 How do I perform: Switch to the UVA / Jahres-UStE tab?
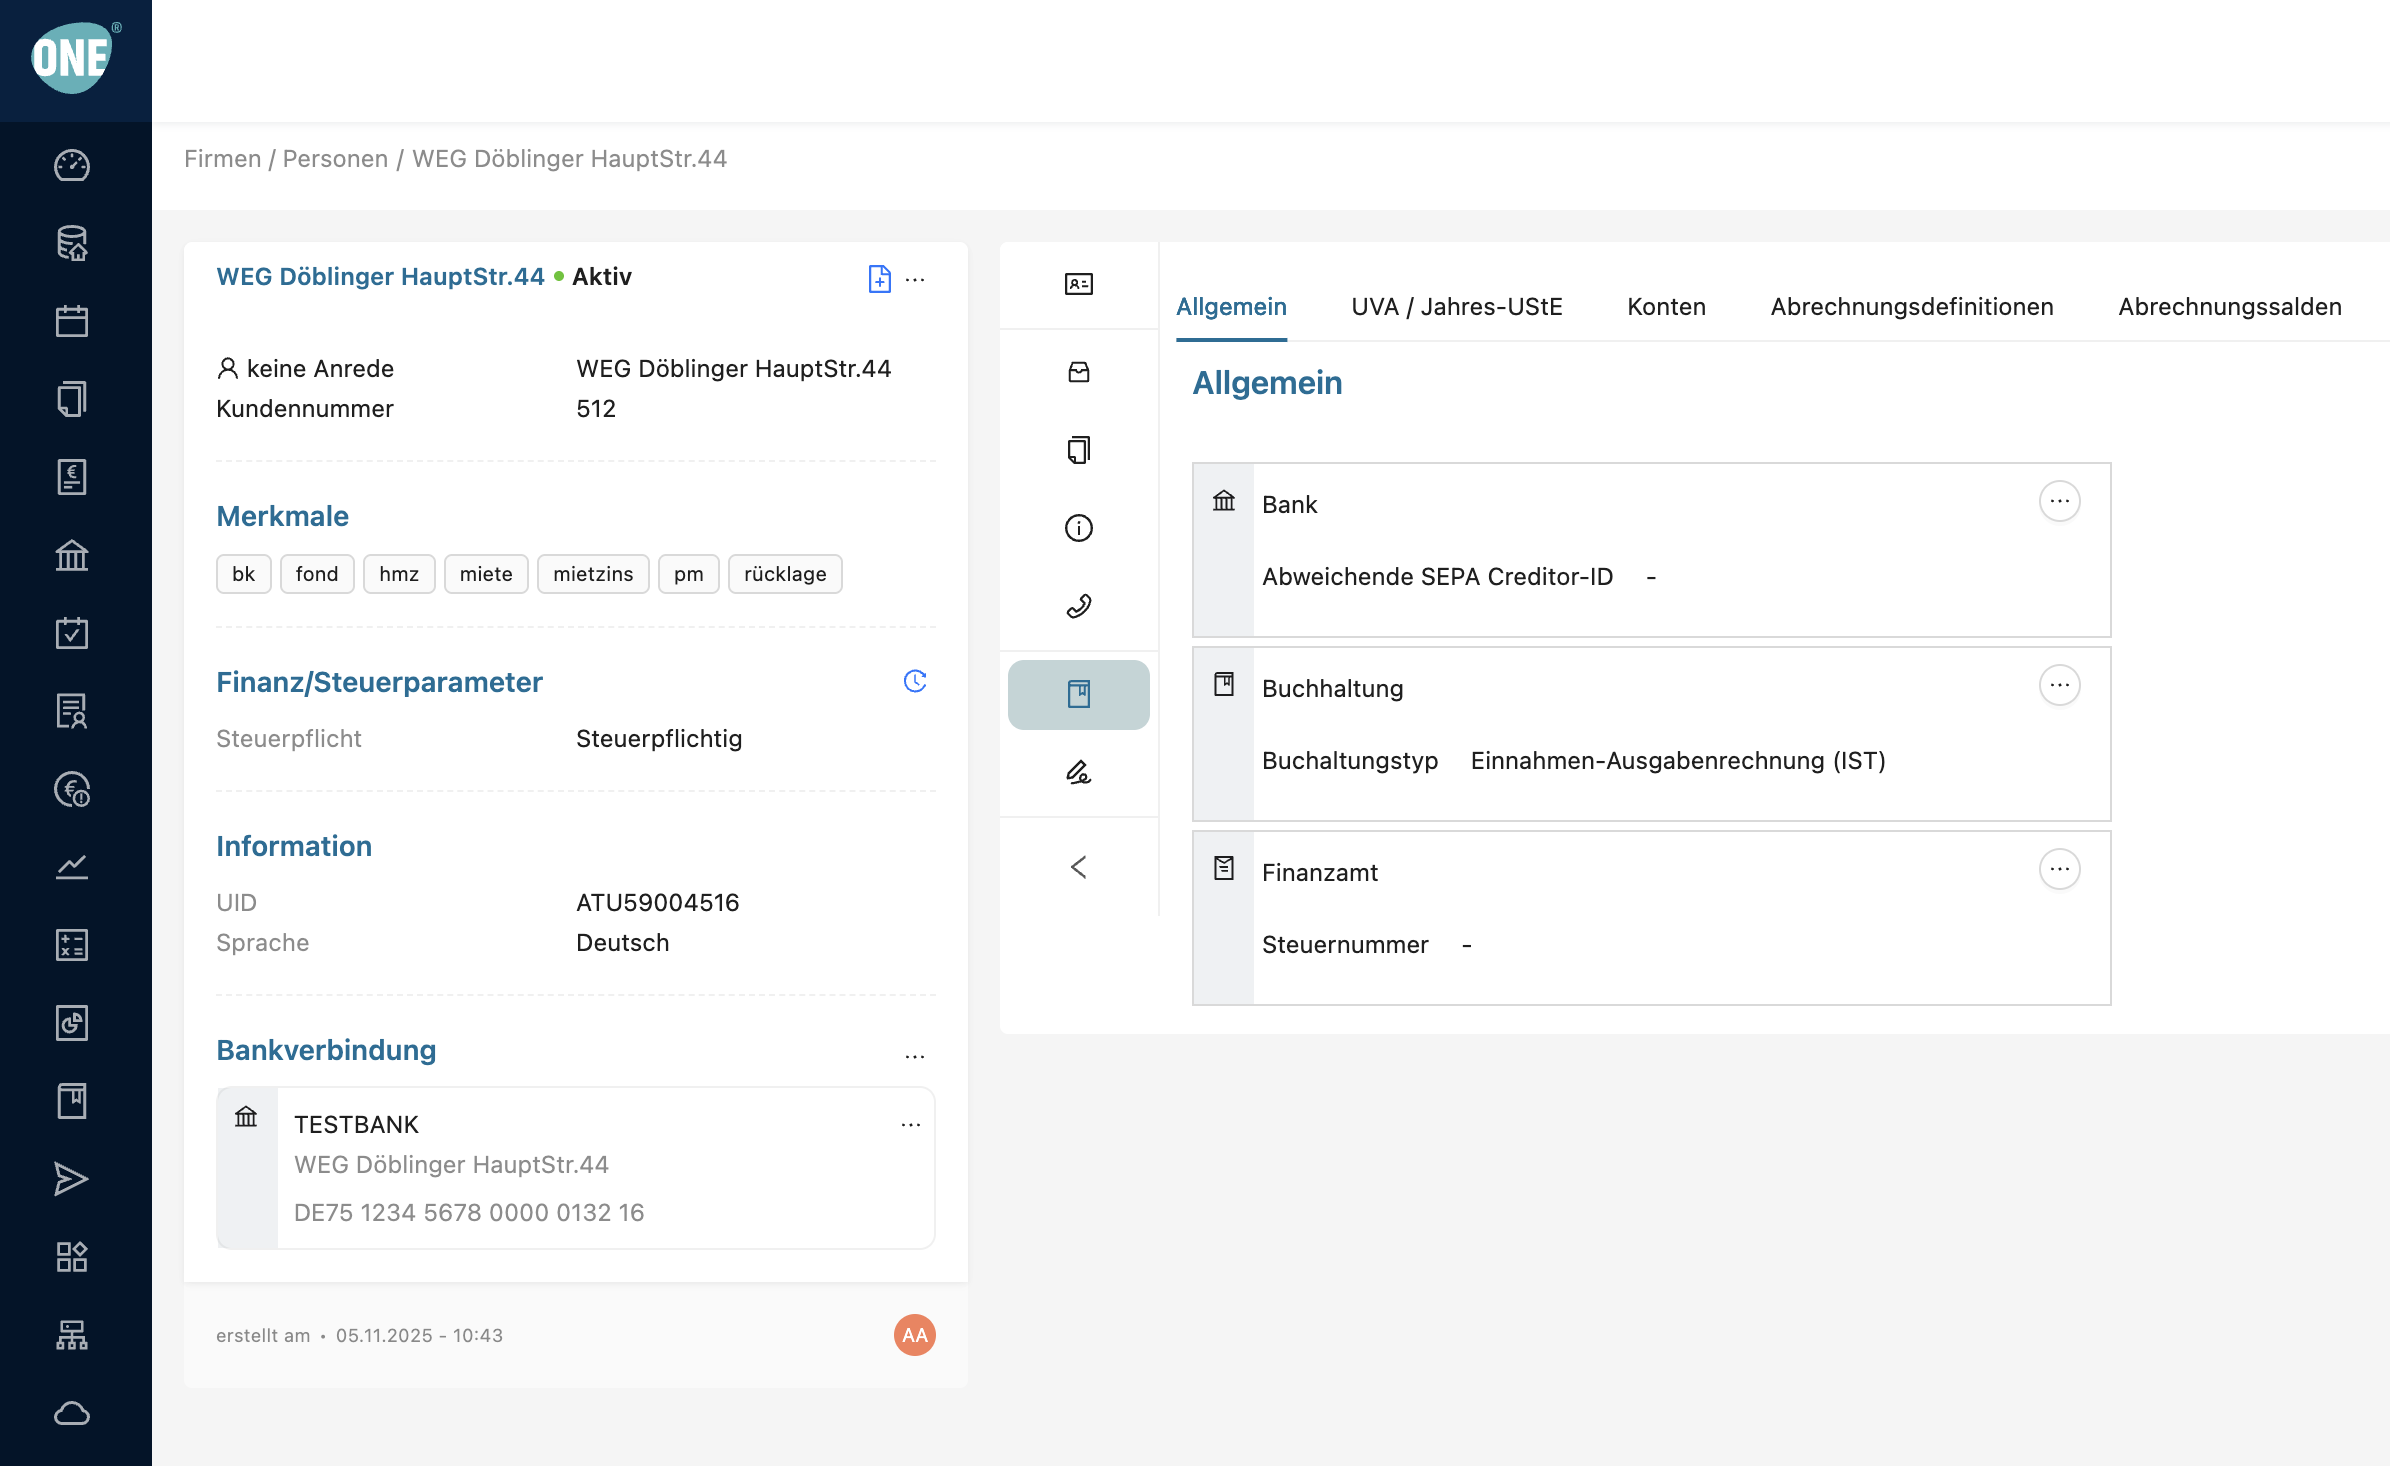[x=1456, y=307]
